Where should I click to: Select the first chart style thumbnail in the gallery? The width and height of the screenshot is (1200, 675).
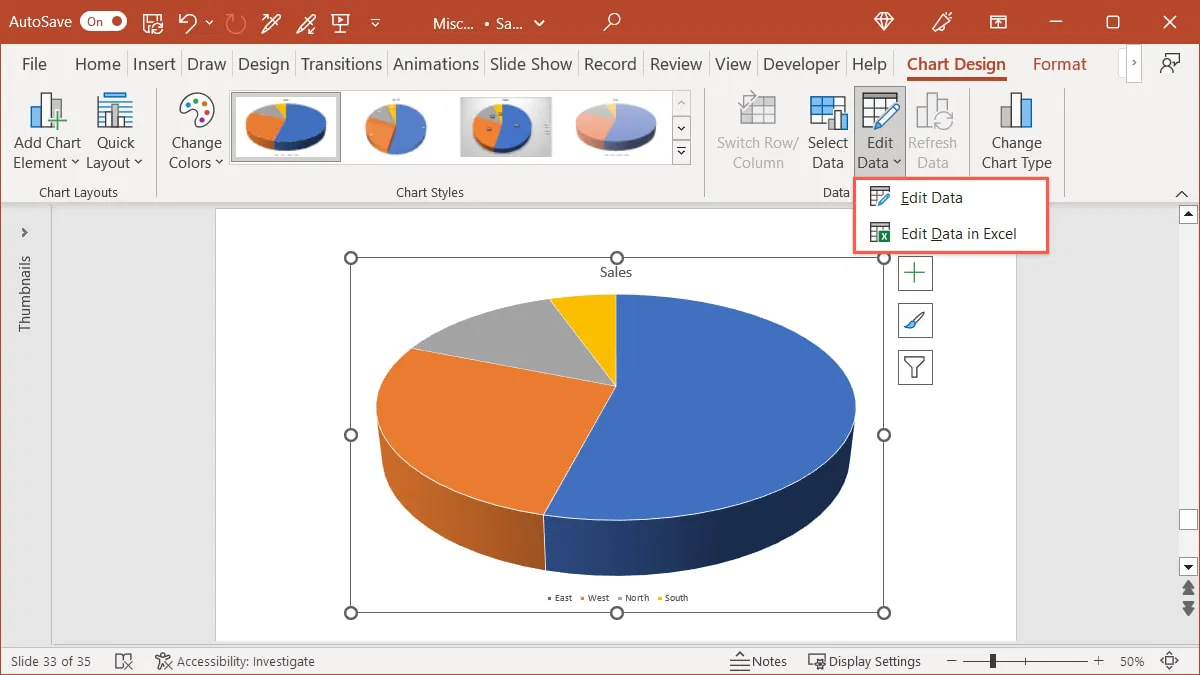pos(284,126)
